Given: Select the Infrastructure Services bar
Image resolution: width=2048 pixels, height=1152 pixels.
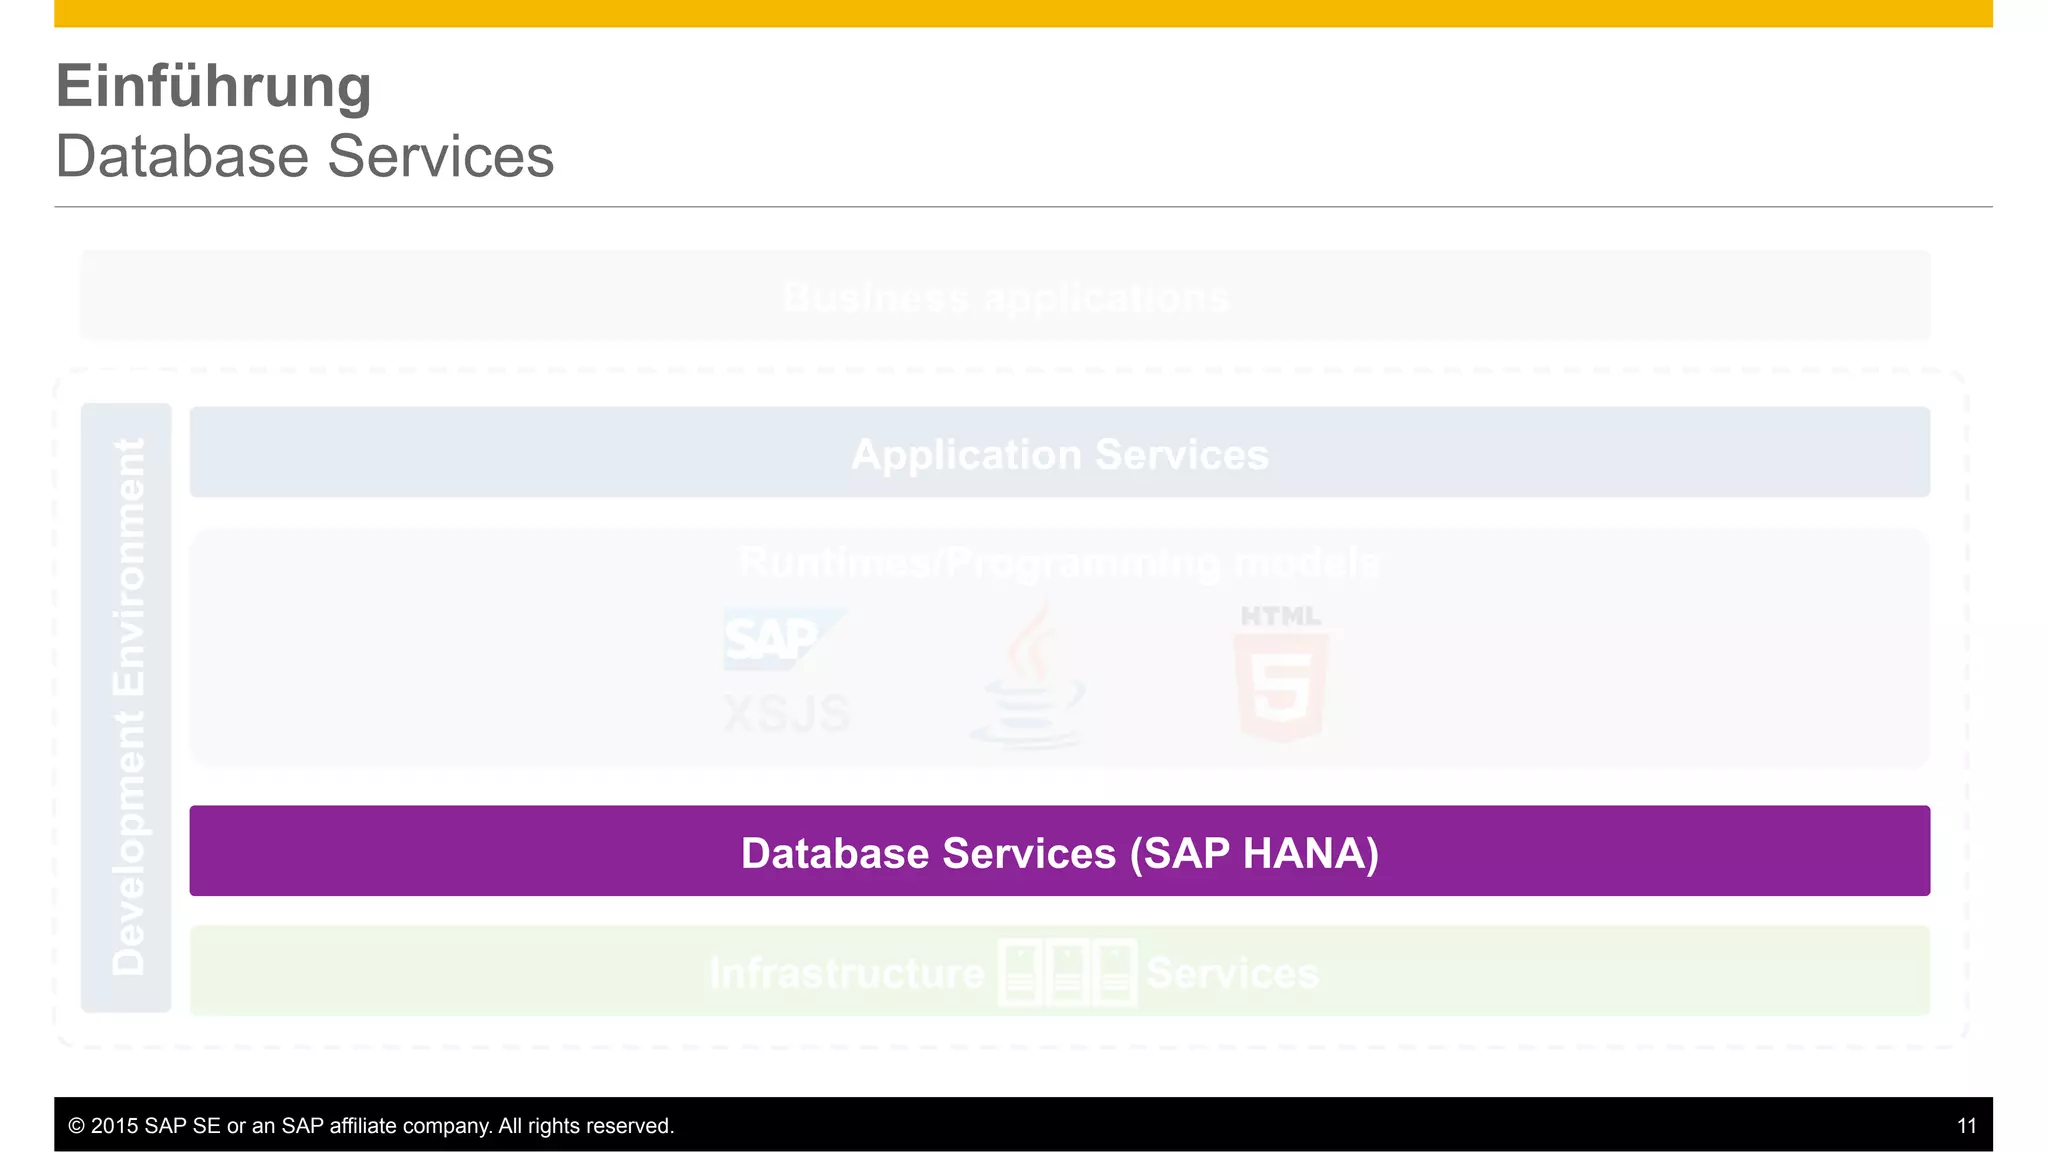Looking at the screenshot, I should pyautogui.click(x=1060, y=971).
